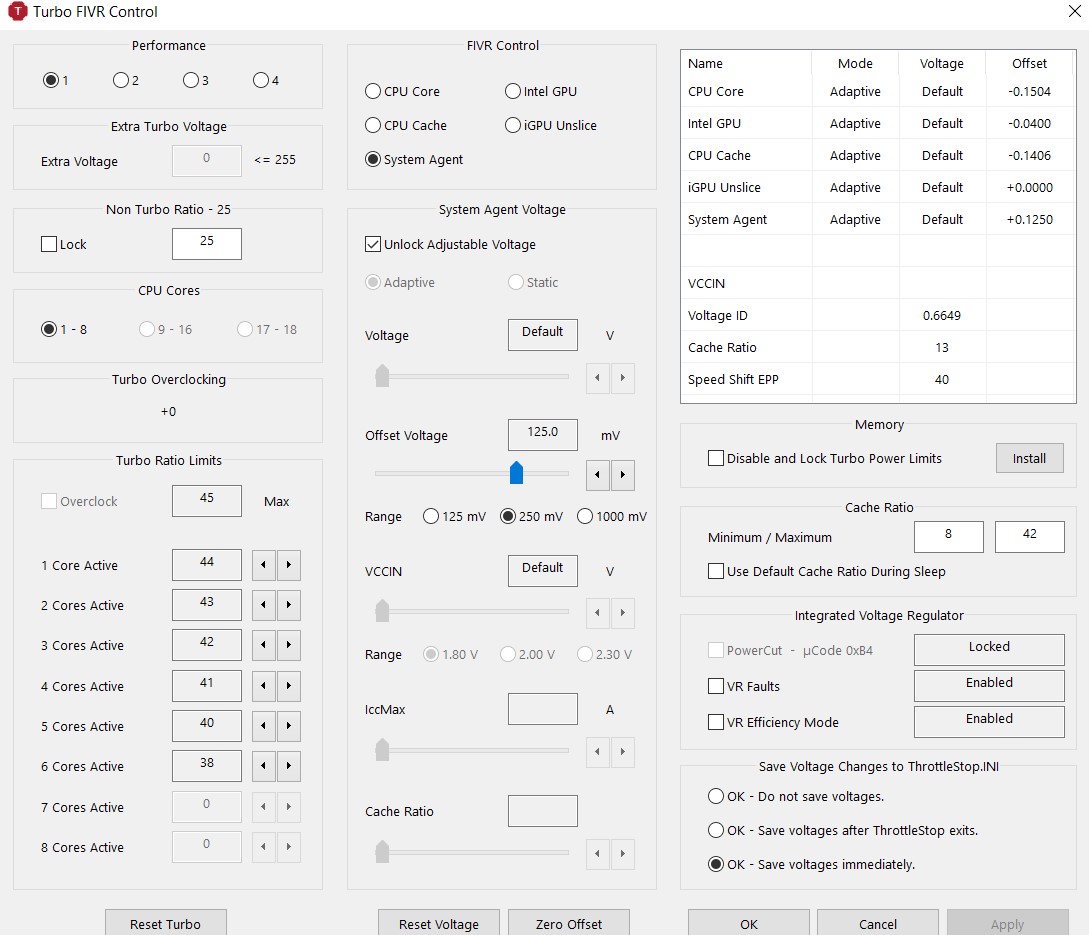Increase 5 Cores Active ratio arrow
1089x935 pixels.
289,726
